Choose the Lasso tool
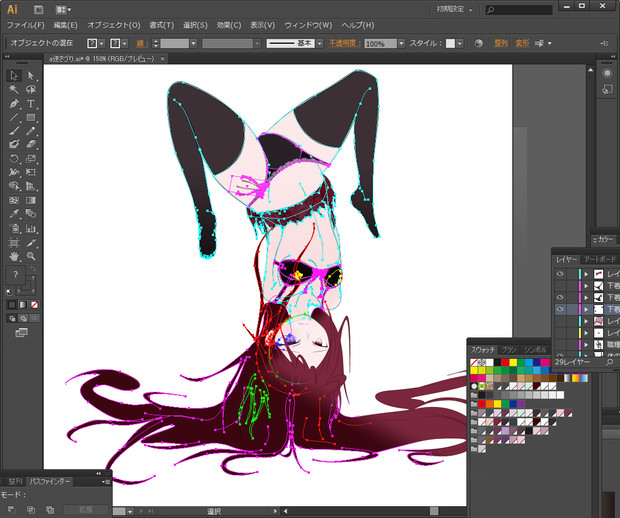Image resolution: width=620 pixels, height=518 pixels. coord(31,89)
